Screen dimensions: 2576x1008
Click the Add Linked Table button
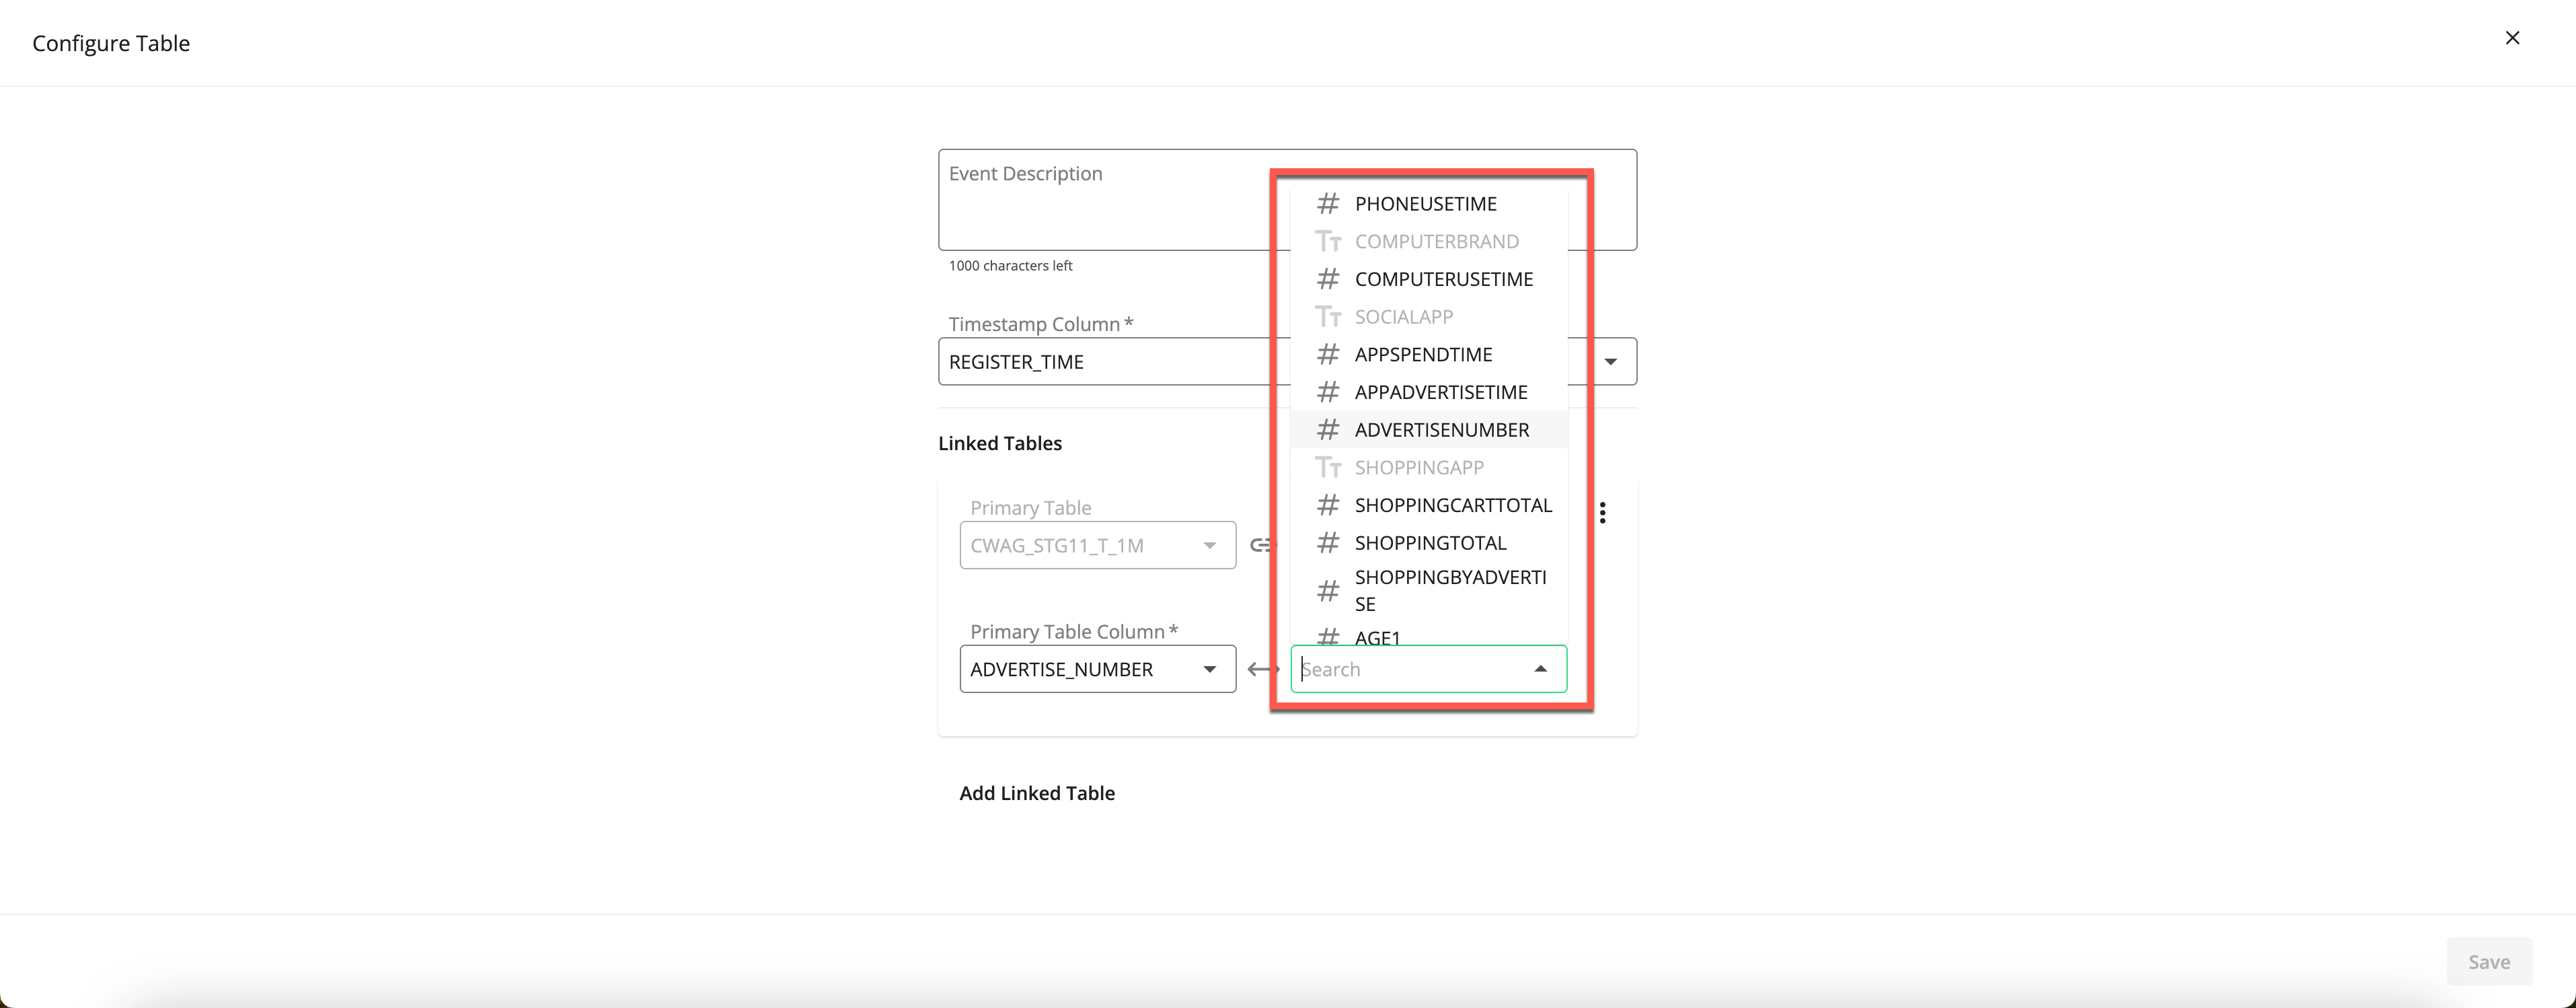pos(1036,793)
